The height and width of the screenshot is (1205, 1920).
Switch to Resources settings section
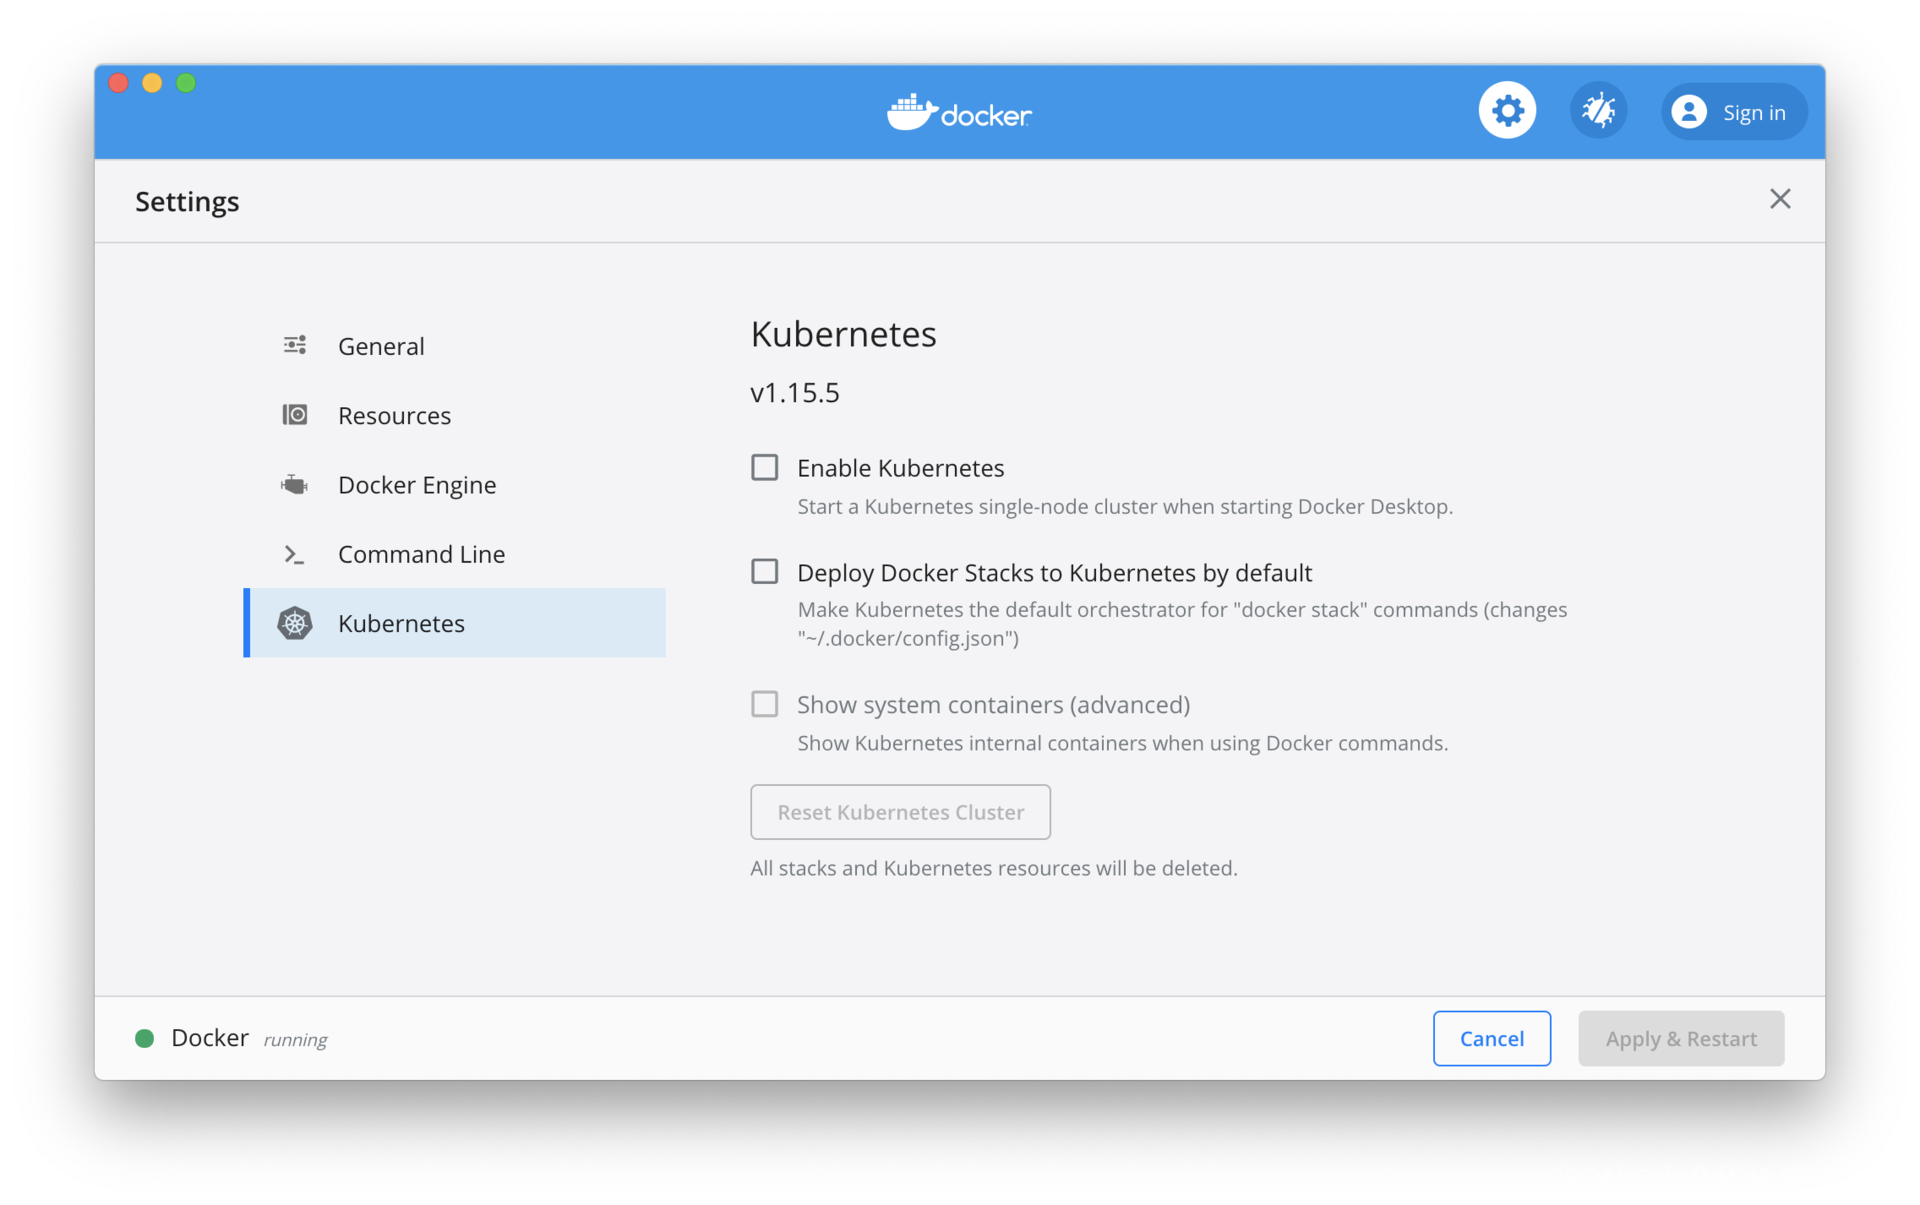[x=394, y=415]
